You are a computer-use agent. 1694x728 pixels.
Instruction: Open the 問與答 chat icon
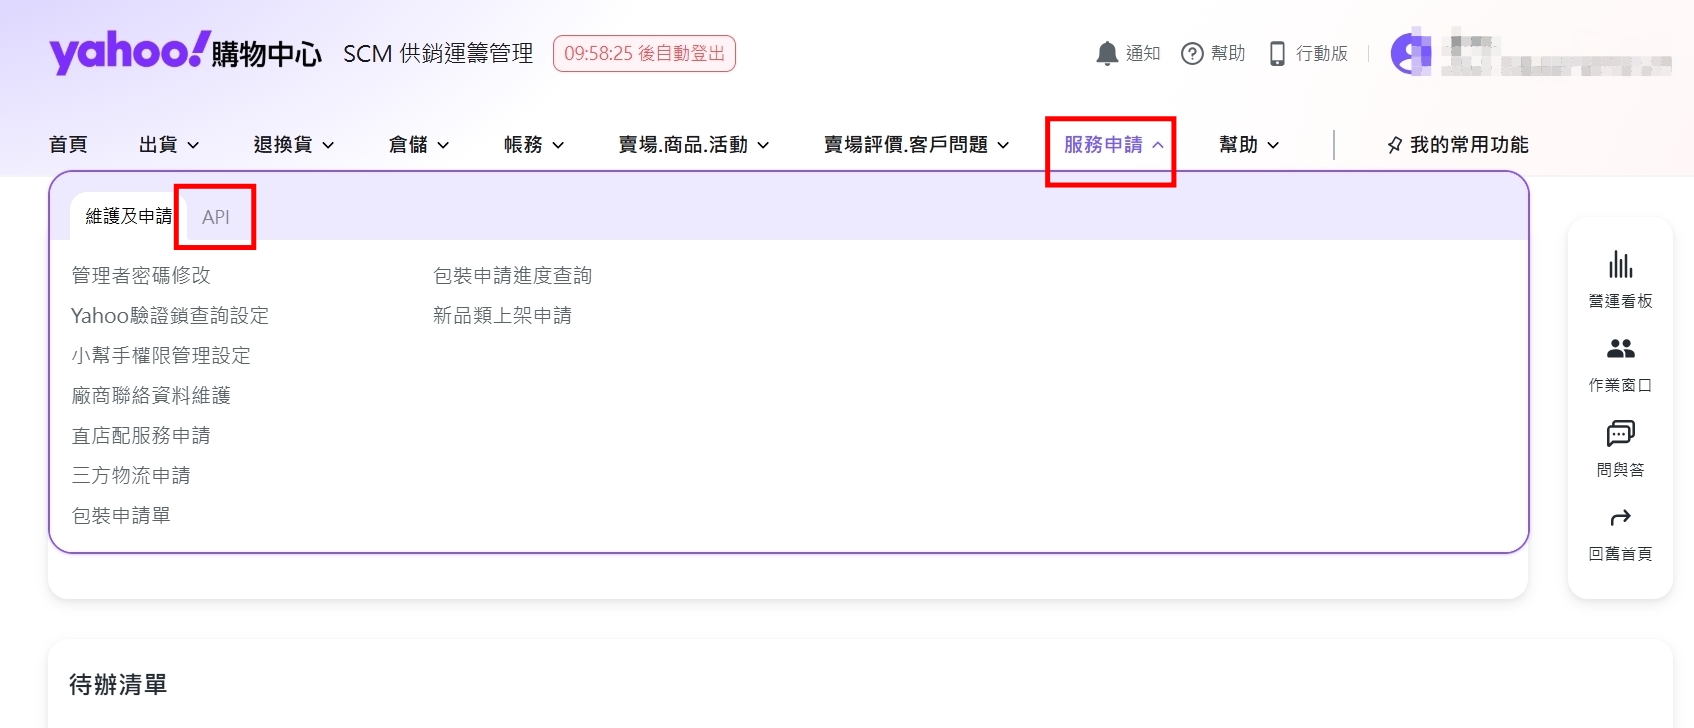pos(1620,433)
